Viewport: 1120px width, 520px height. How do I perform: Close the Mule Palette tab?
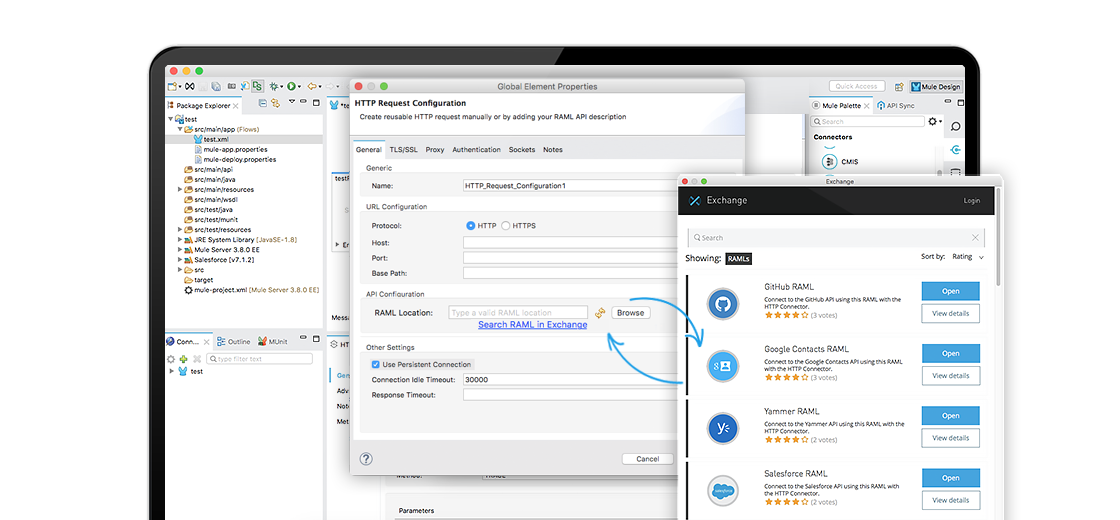(866, 106)
